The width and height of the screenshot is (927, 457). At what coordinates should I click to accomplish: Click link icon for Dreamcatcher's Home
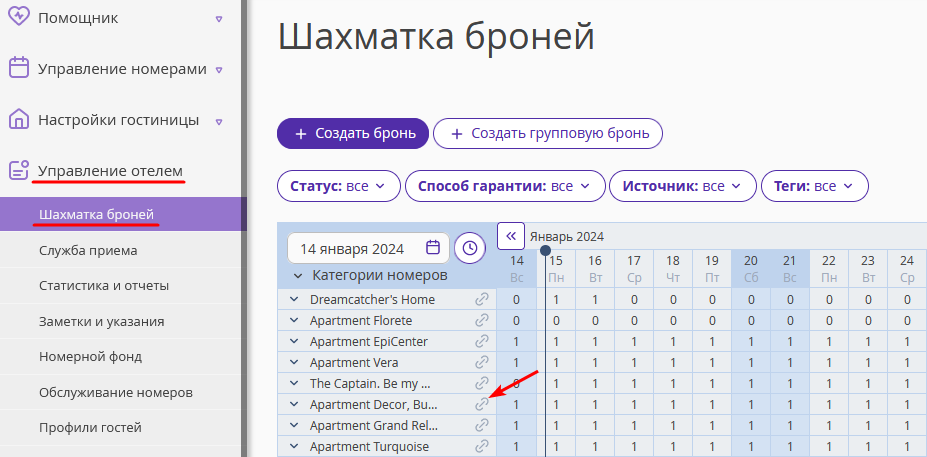point(482,299)
